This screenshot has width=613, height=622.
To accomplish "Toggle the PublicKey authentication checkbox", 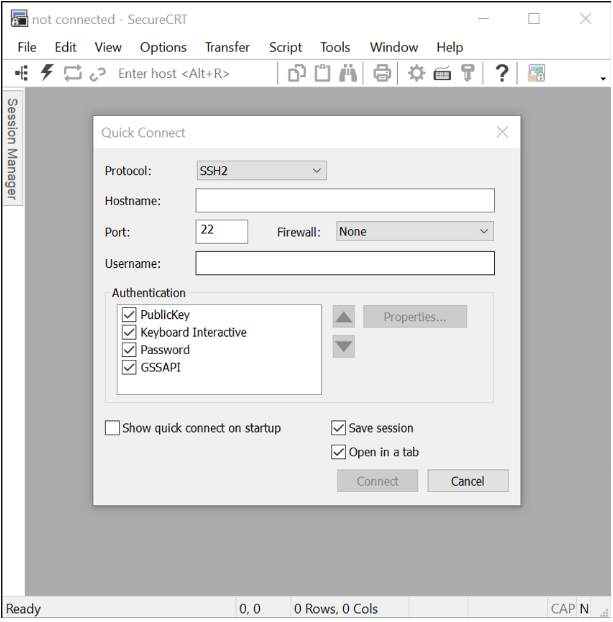I will (129, 315).
